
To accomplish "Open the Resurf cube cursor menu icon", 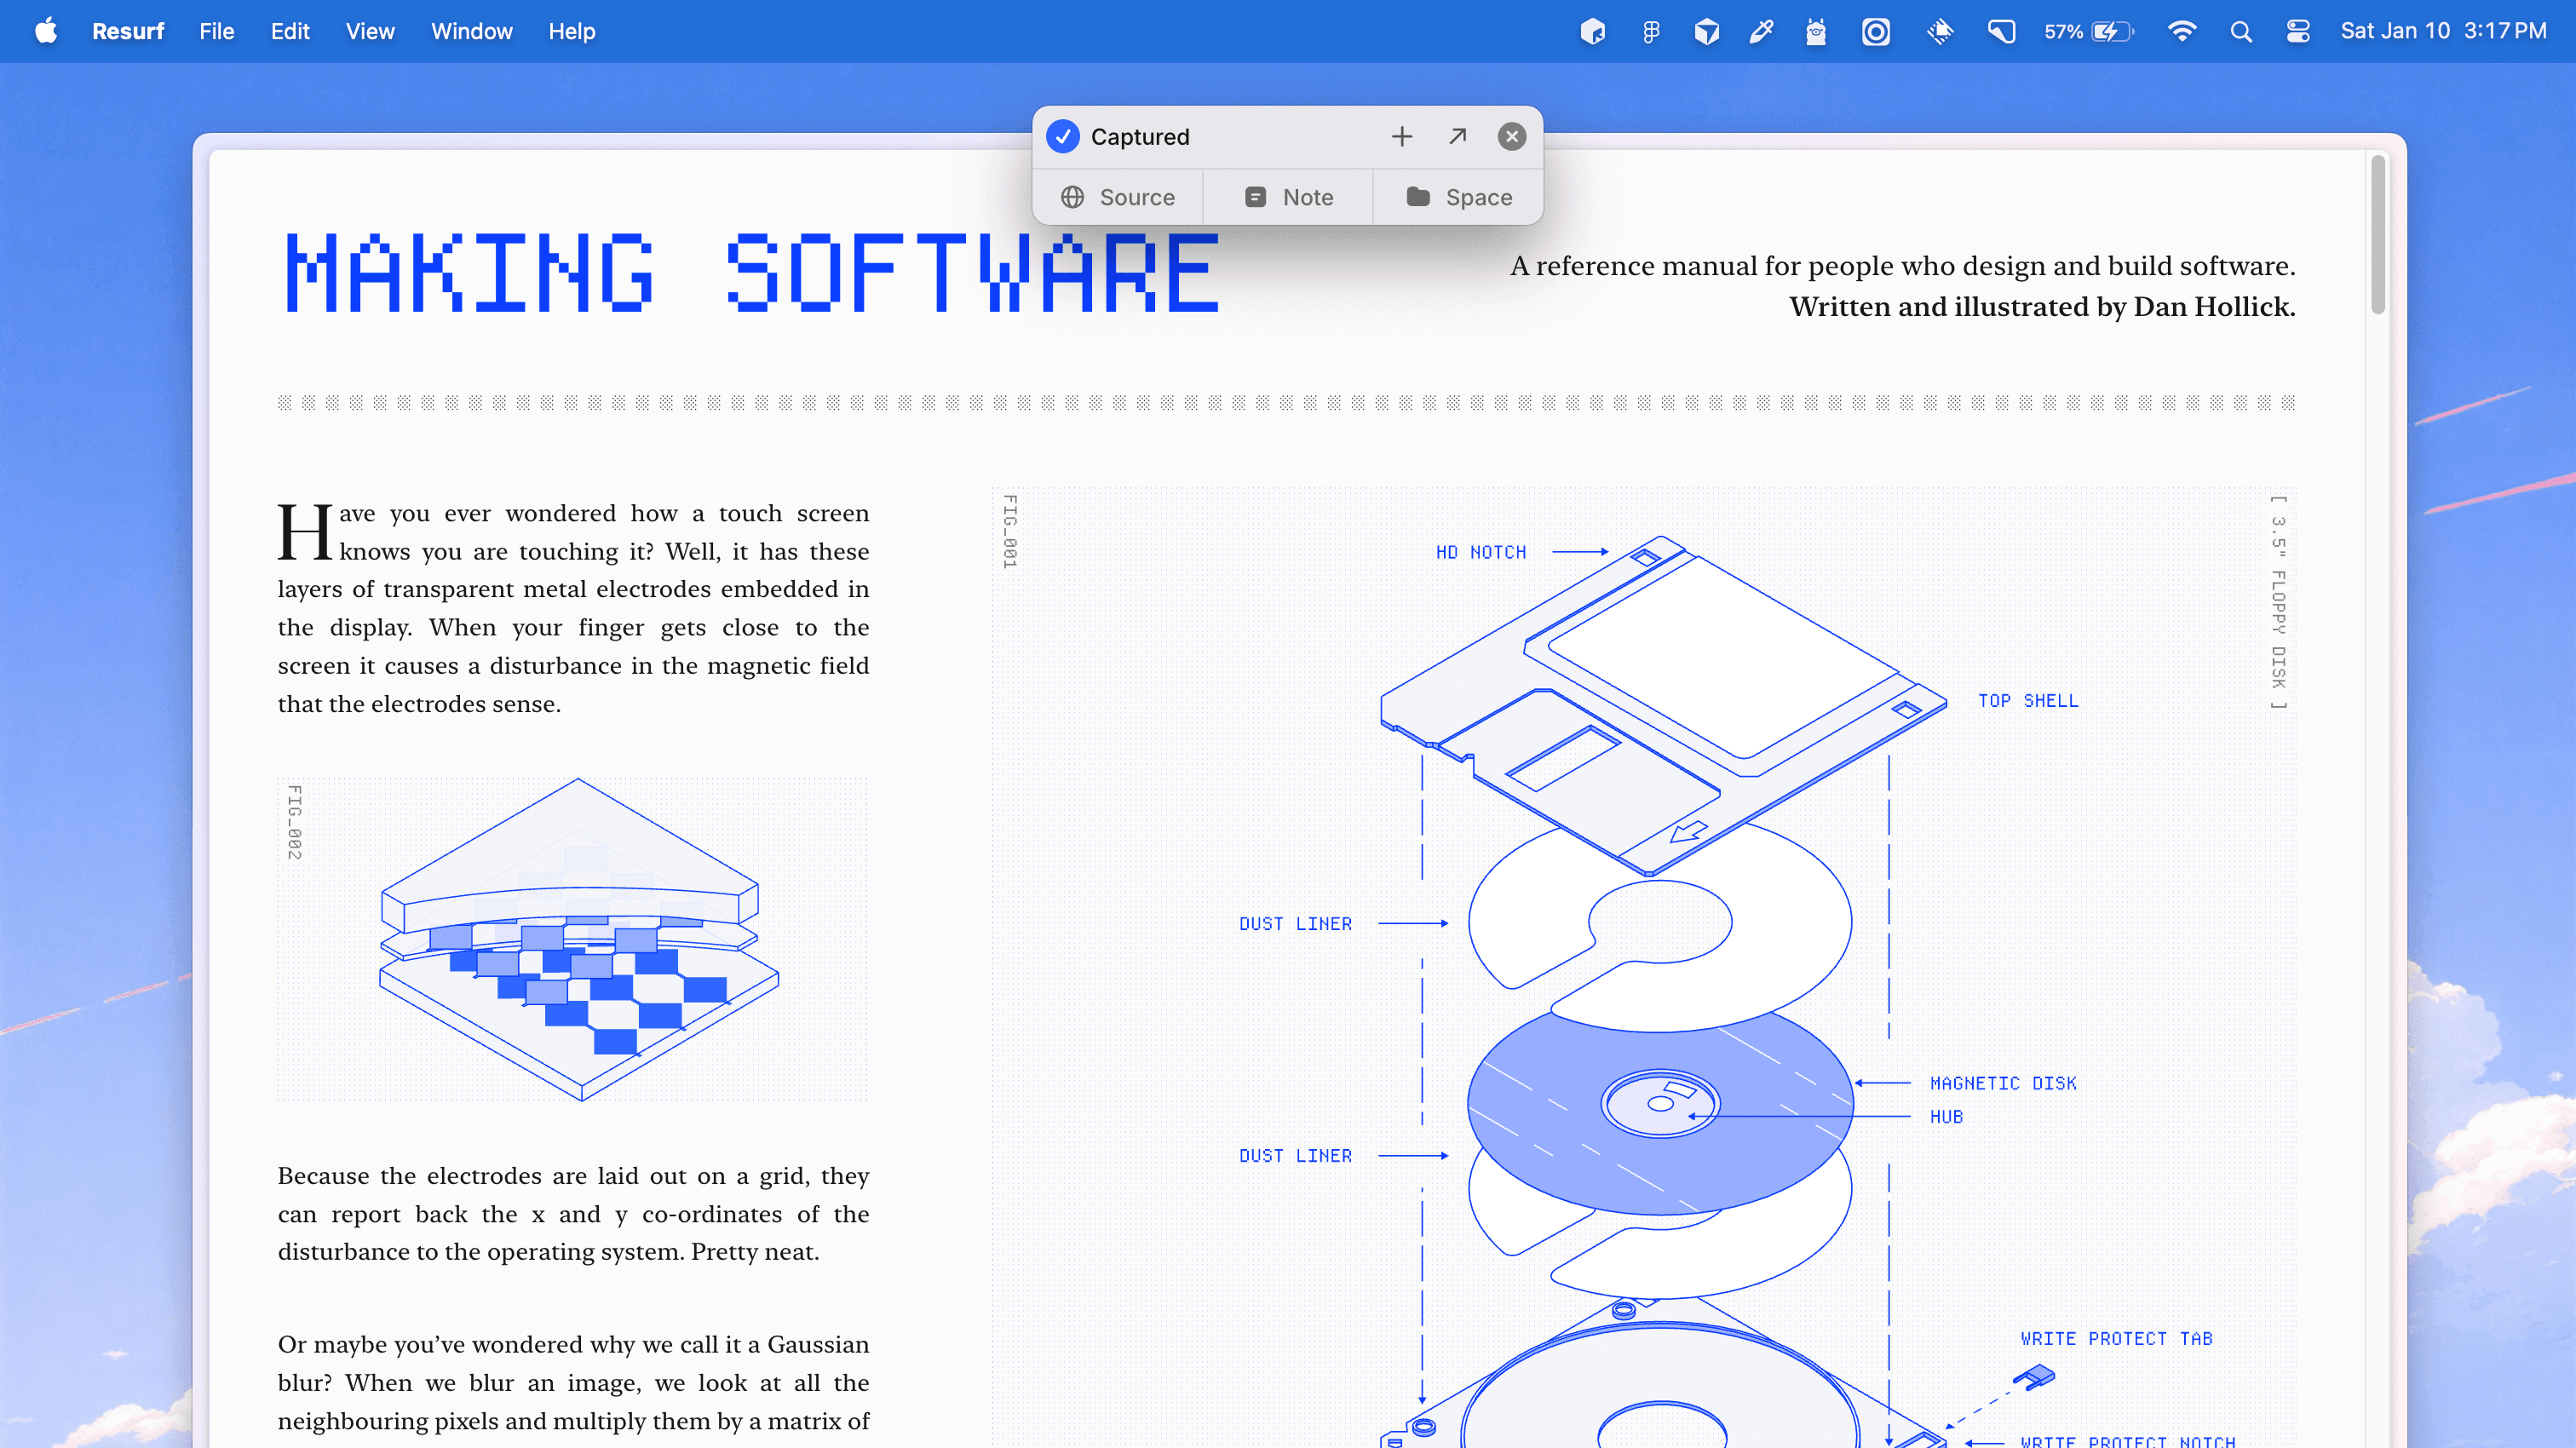I will coord(1593,32).
